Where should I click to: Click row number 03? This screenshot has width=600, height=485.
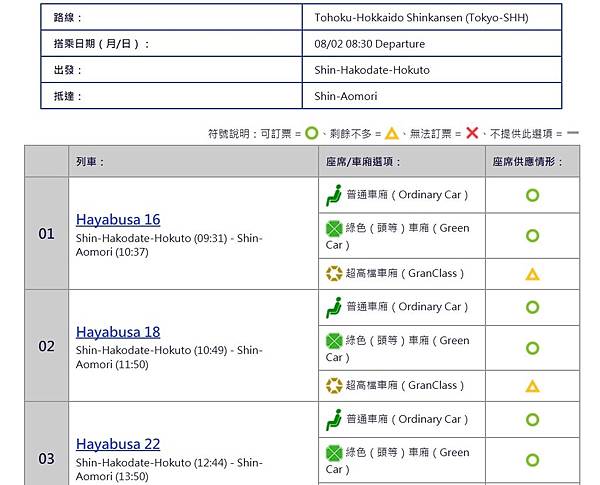pos(46,458)
